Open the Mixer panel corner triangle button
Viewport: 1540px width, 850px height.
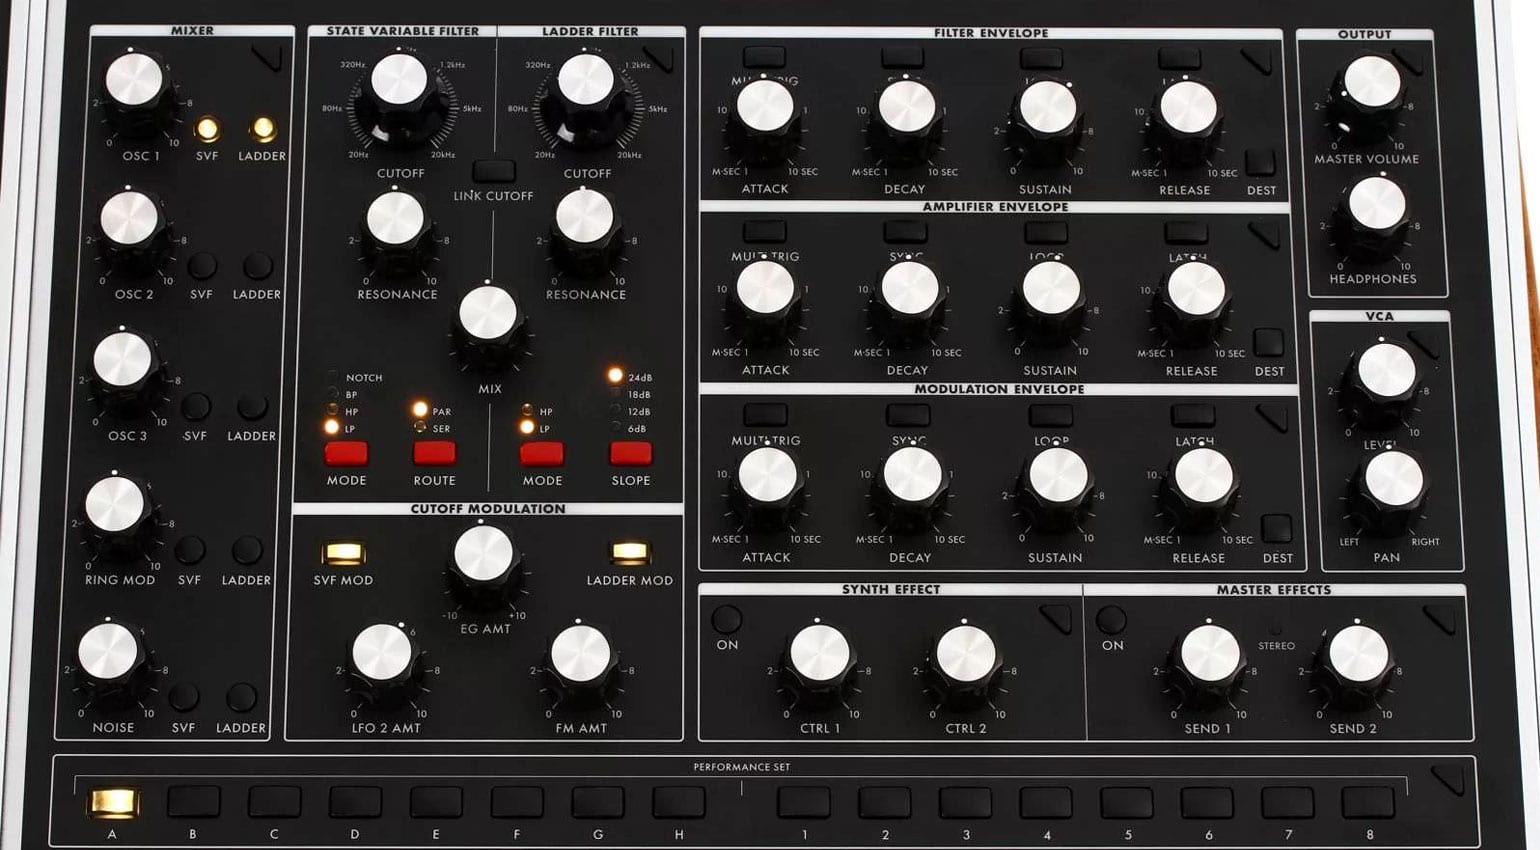(268, 58)
